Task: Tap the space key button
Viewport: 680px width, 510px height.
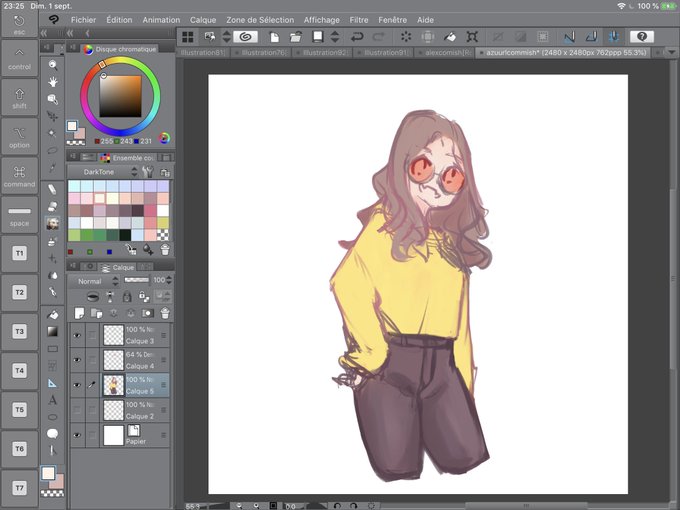Action: 19,215
